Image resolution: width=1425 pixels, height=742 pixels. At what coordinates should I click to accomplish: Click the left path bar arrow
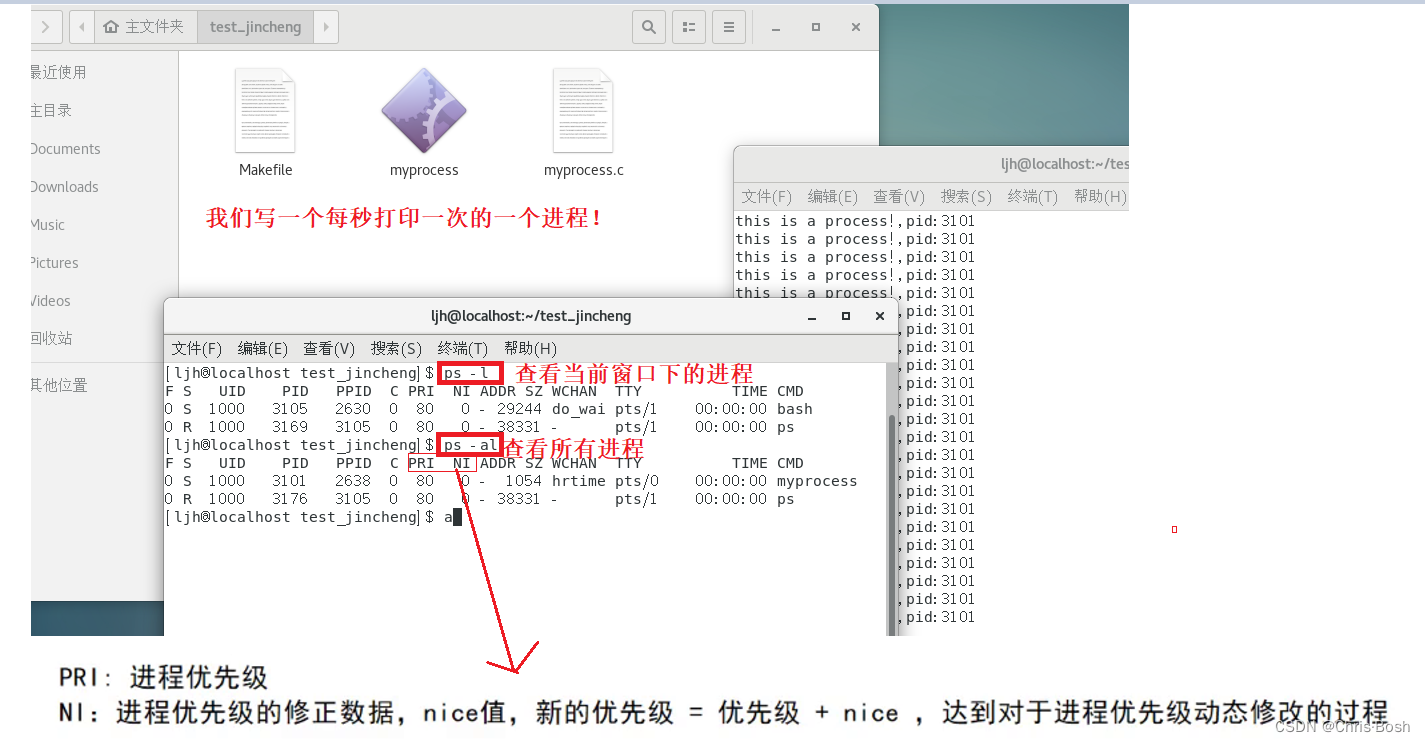pos(82,27)
